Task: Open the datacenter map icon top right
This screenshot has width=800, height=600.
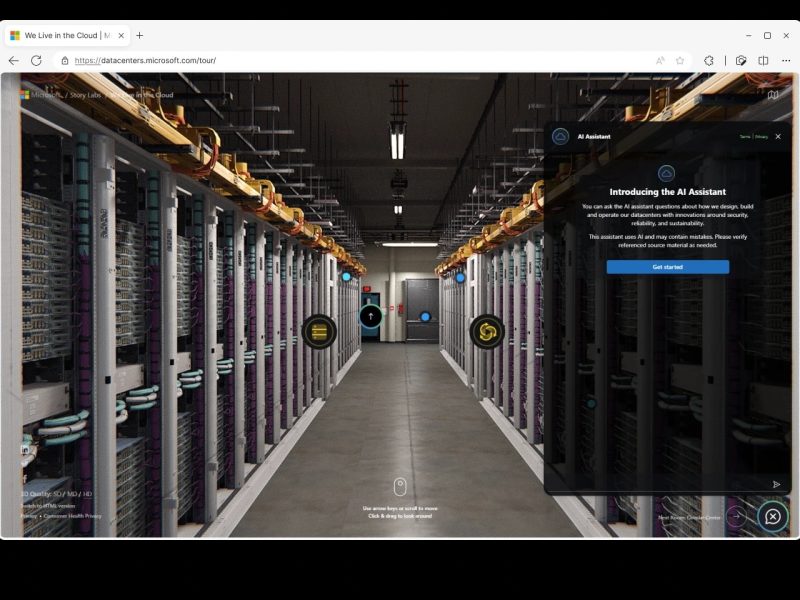Action: tap(775, 94)
